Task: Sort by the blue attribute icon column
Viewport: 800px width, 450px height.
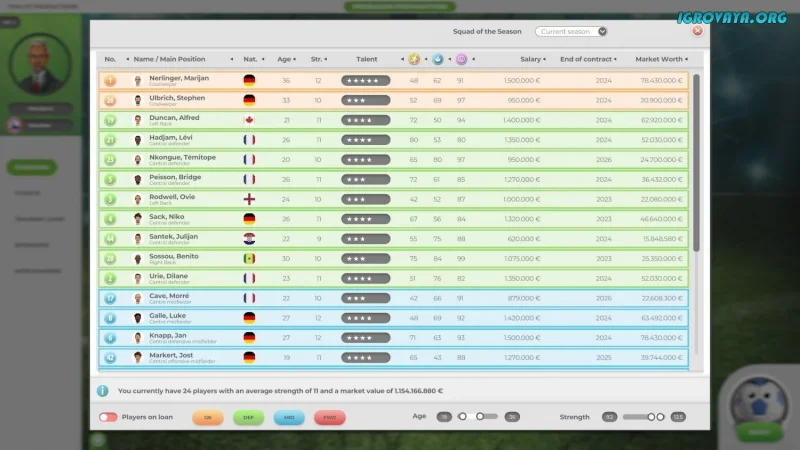Action: (x=437, y=59)
